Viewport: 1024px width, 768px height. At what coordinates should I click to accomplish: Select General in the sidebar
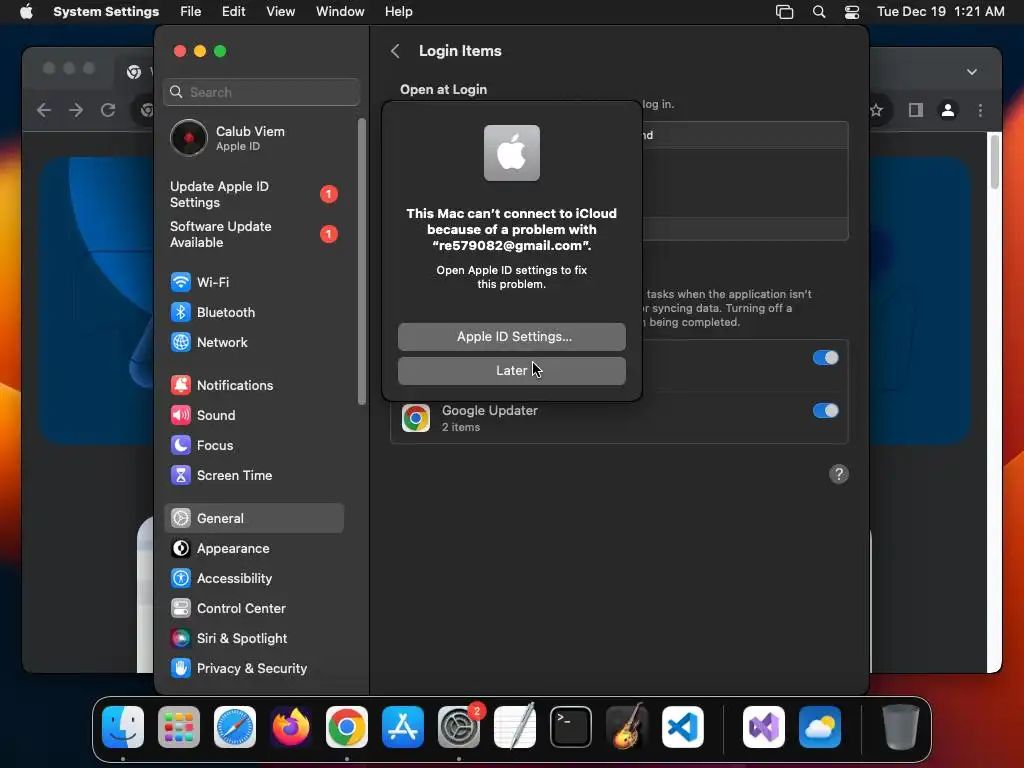(253, 519)
